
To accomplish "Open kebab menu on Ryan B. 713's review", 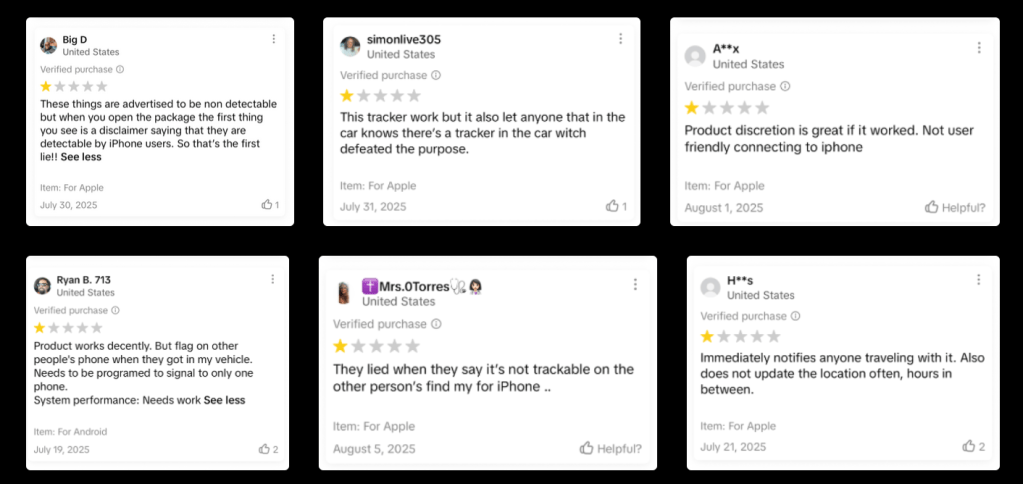I will pyautogui.click(x=269, y=278).
